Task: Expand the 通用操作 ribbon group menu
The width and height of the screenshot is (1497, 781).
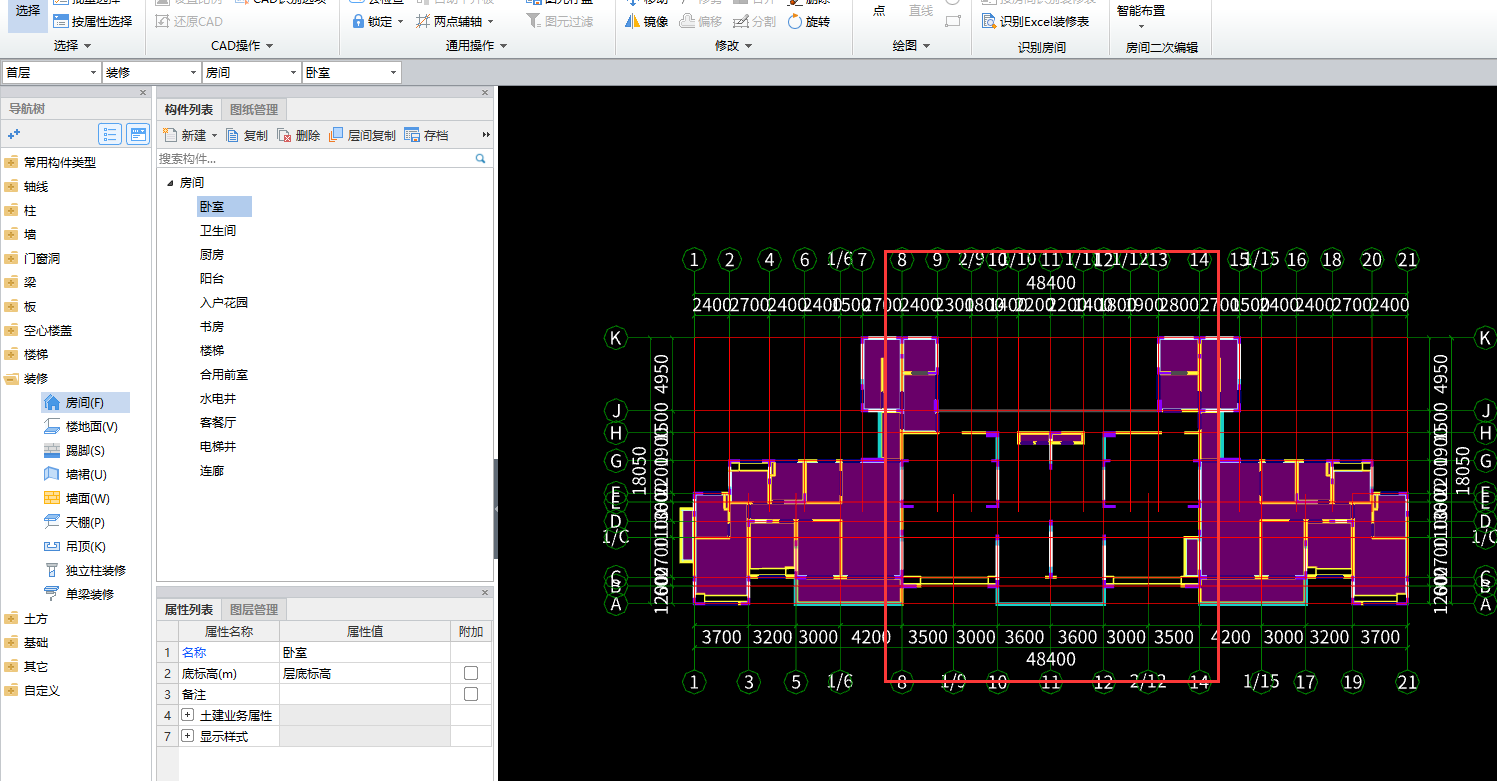Action: 477,46
